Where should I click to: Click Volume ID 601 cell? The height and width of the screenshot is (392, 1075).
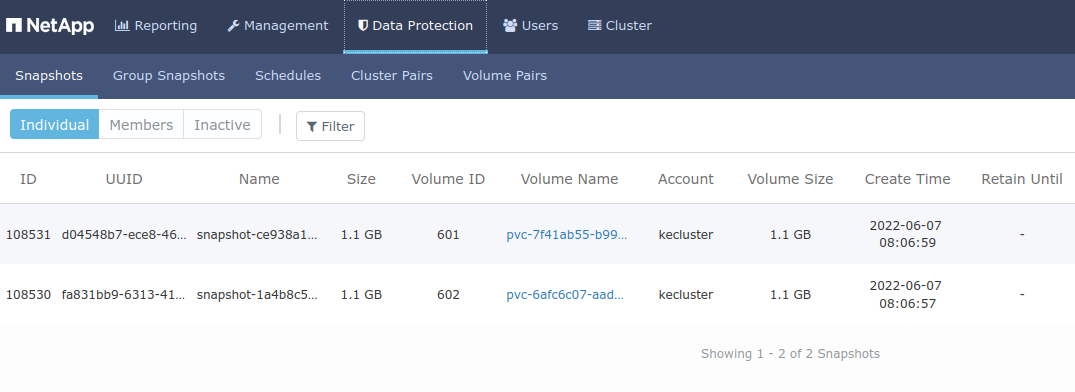[448, 234]
